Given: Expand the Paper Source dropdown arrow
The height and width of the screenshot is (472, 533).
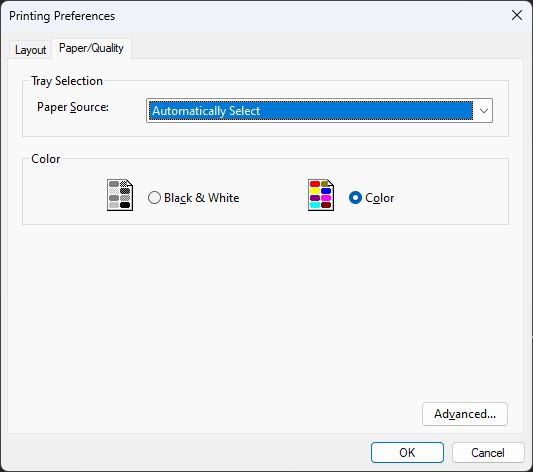Looking at the screenshot, I should [x=483, y=111].
